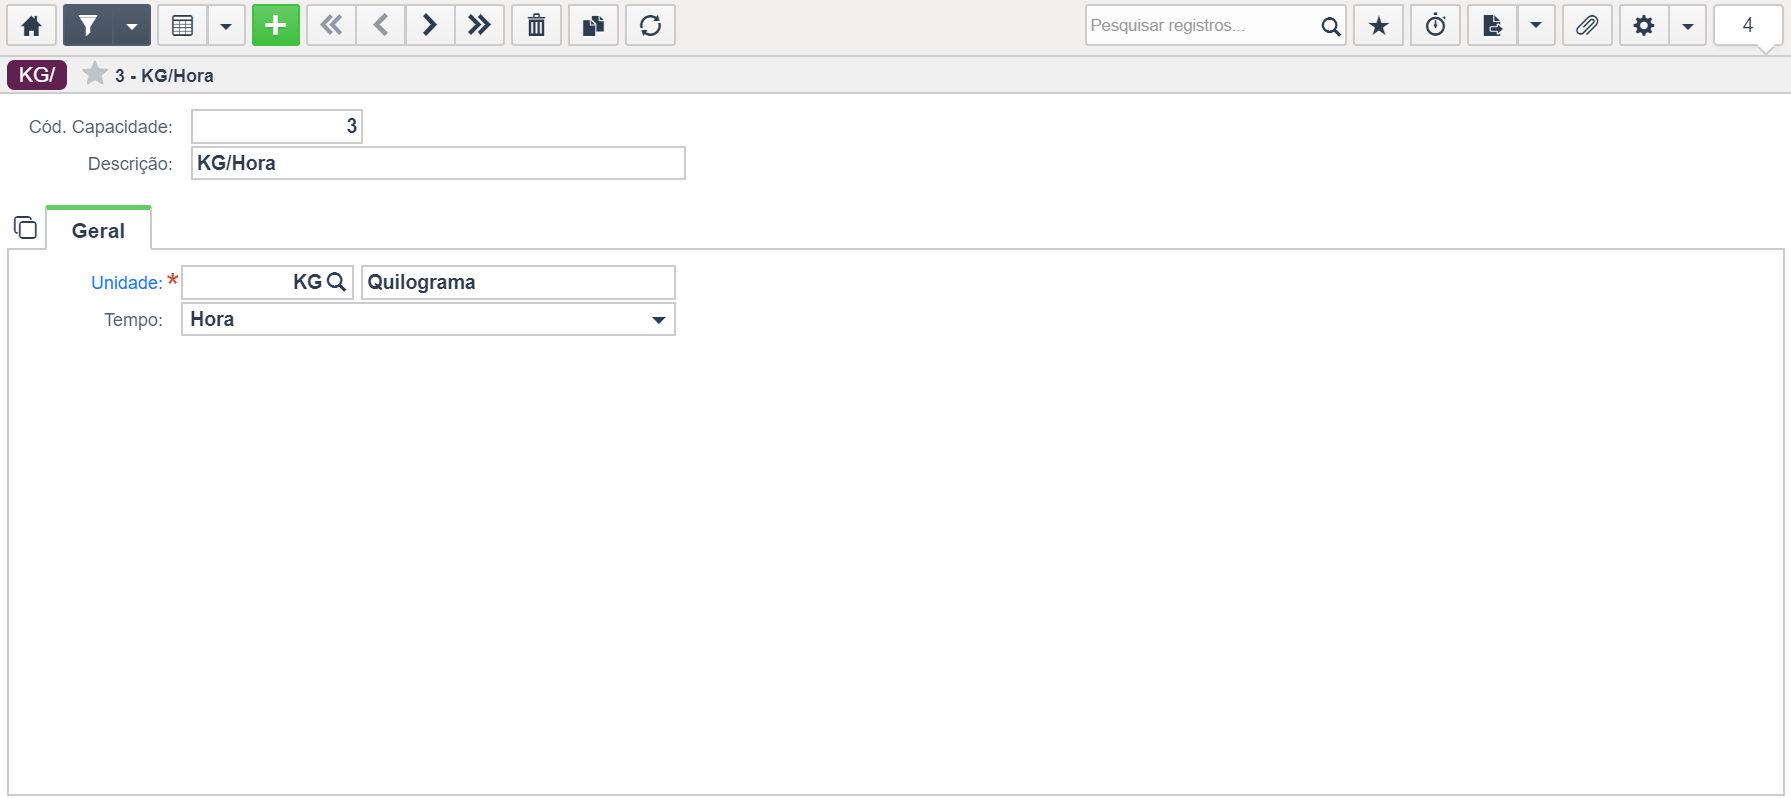
Task: Click the Cód. Capacidade field
Action: tap(277, 127)
